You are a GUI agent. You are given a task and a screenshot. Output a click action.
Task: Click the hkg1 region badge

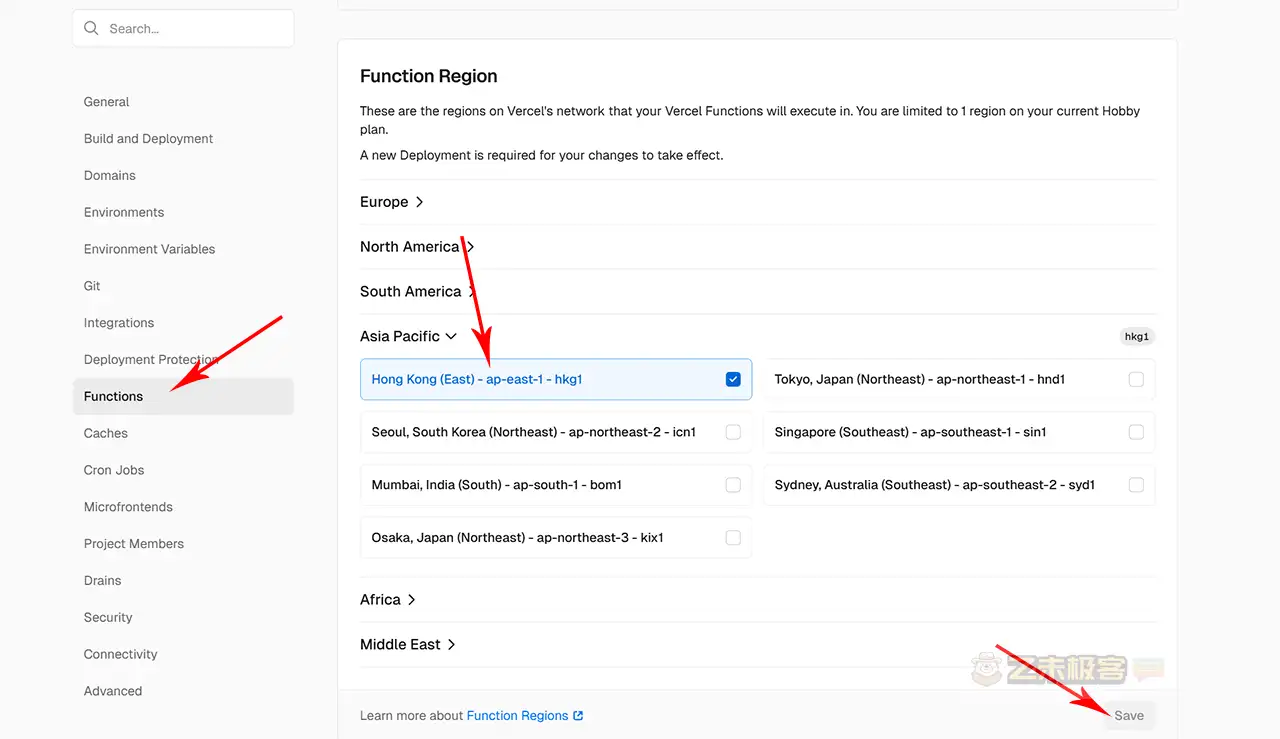(1137, 337)
